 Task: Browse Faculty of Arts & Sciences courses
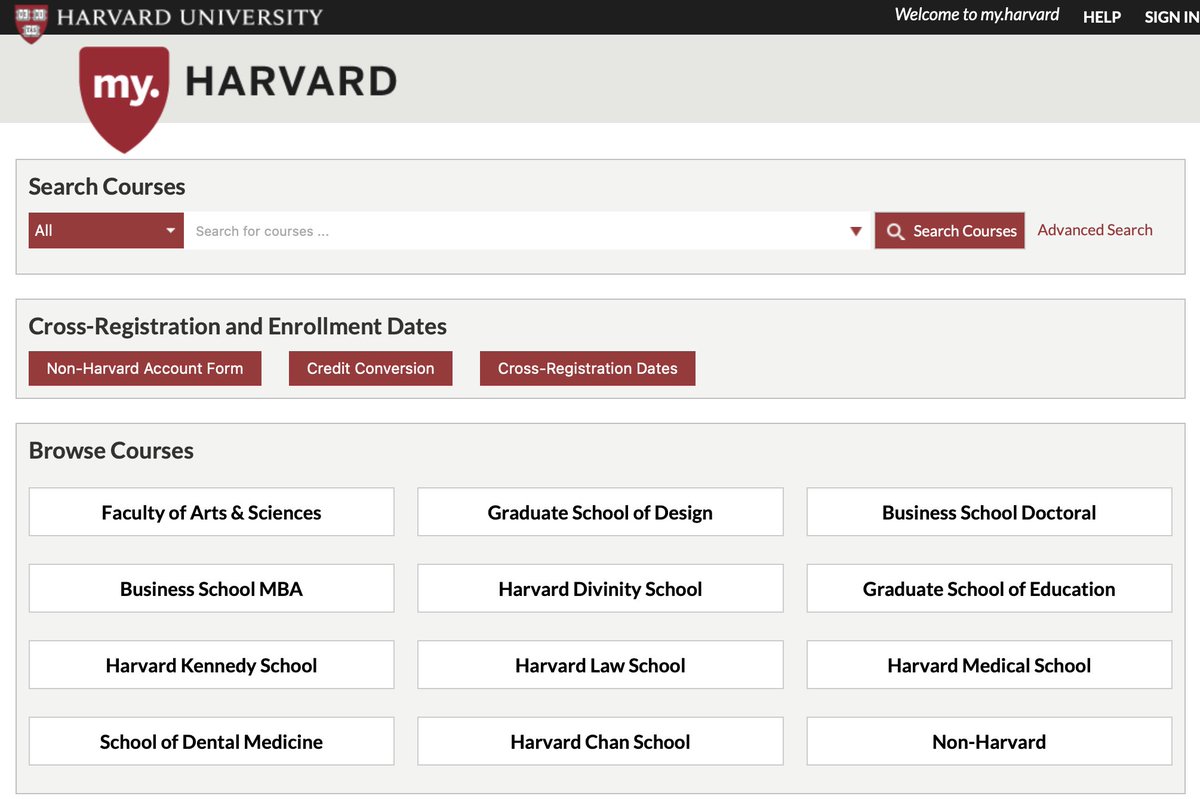pos(211,512)
